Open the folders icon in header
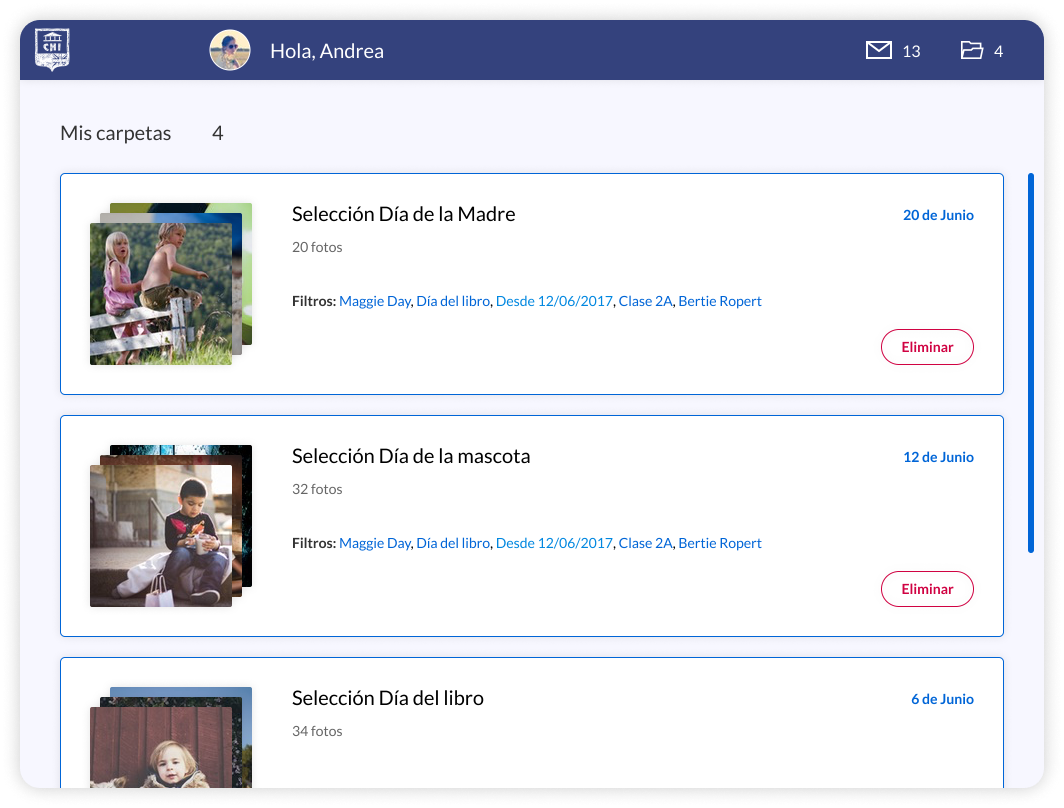The width and height of the screenshot is (1064, 808). click(x=972, y=50)
